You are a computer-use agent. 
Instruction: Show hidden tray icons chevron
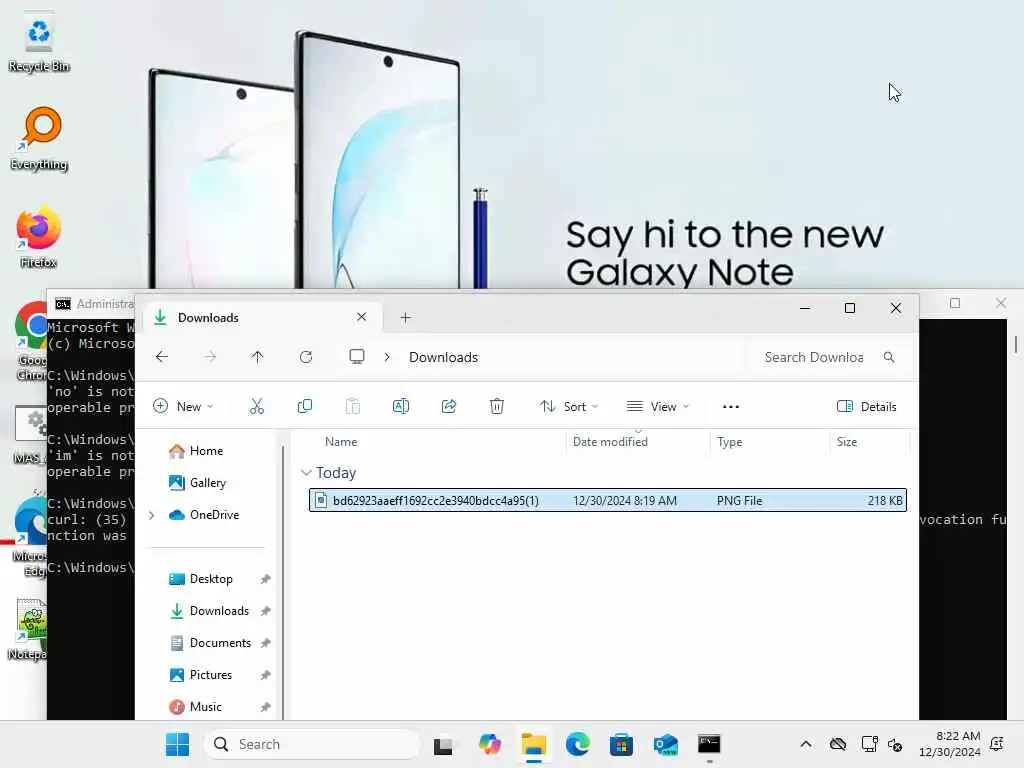[x=806, y=744]
